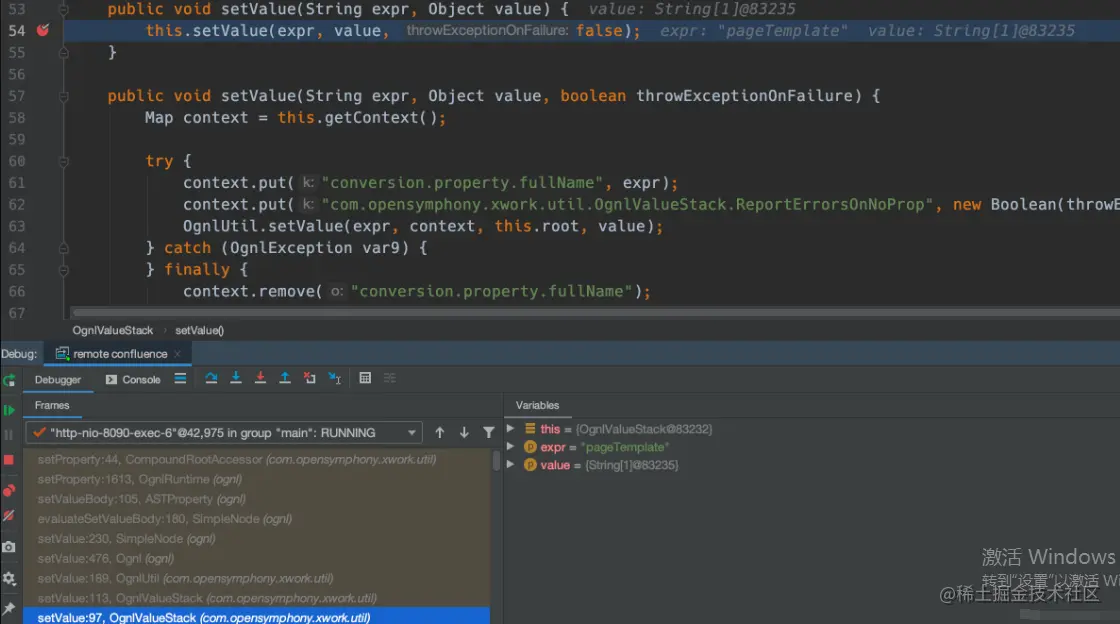Select frame setValue:189, OgnlUtil
The image size is (1120, 624).
point(257,578)
